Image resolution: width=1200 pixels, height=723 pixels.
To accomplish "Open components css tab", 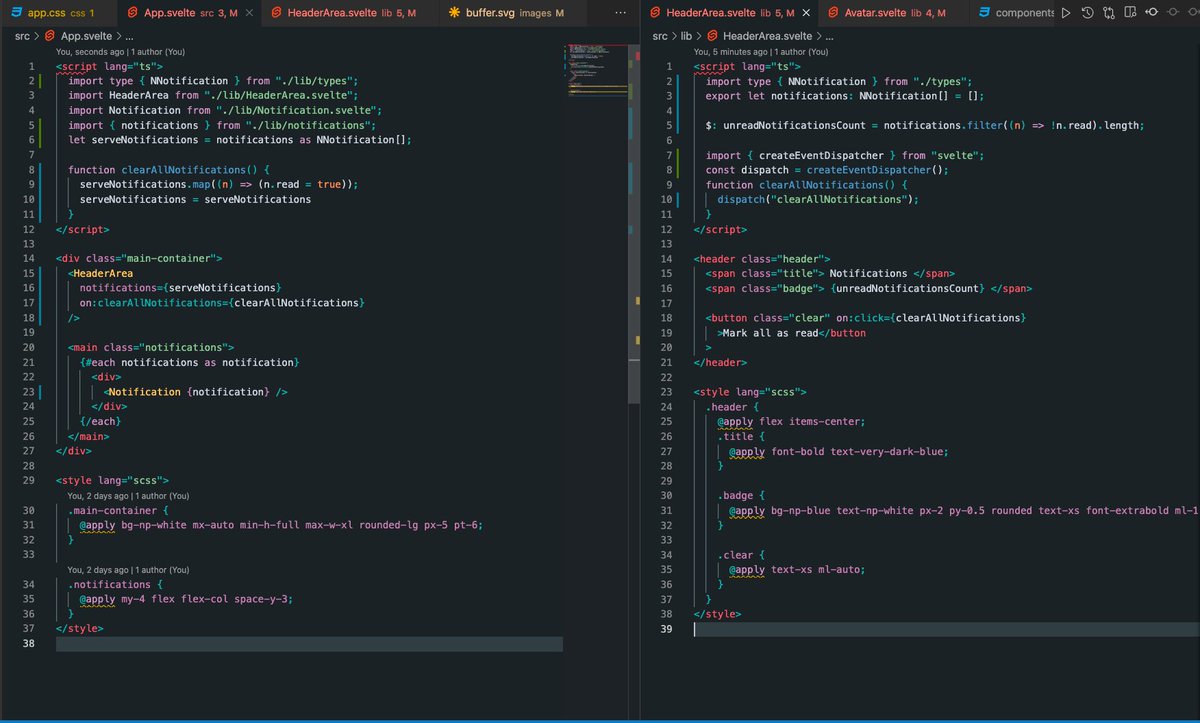I will tap(1012, 13).
